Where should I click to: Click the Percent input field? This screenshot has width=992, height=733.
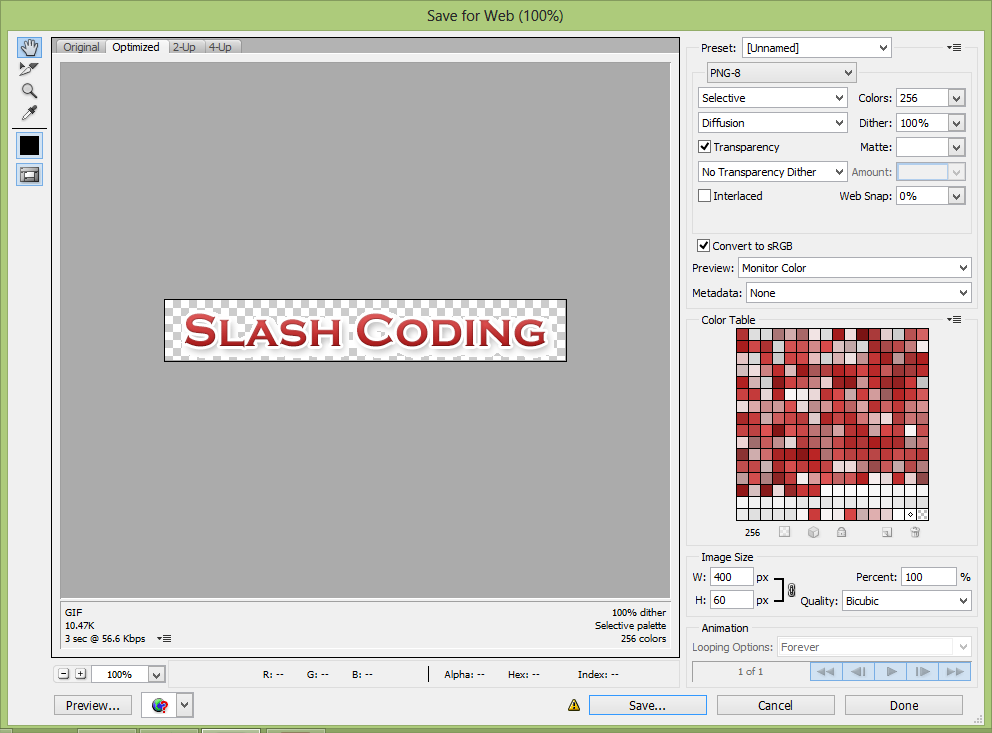click(x=928, y=577)
